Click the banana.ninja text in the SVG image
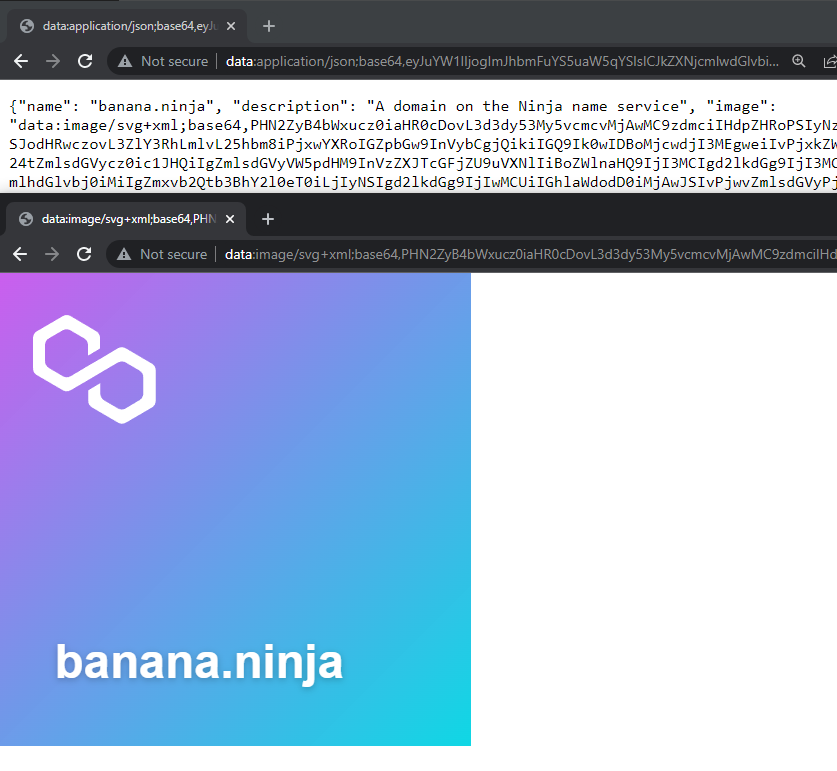 coord(199,663)
